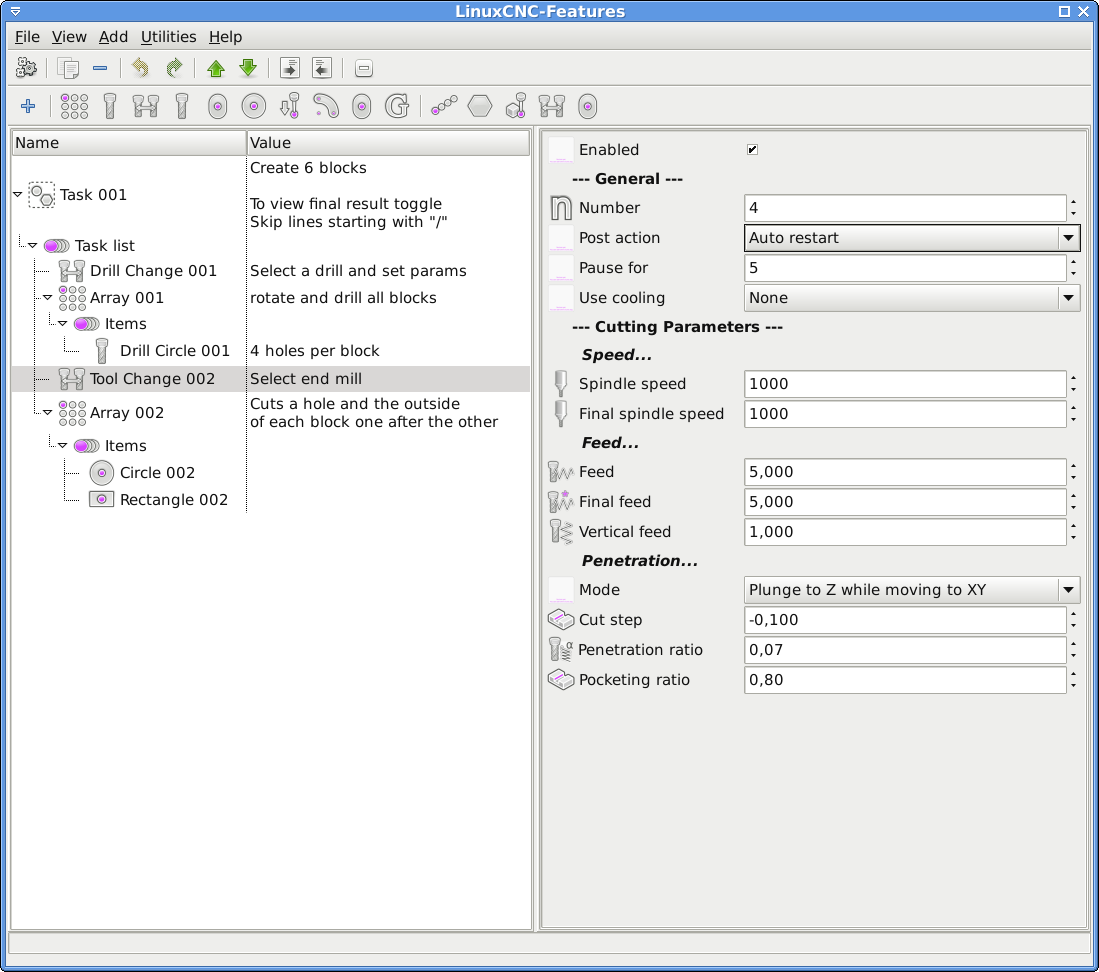
Task: Click the horseshoe icon beside Number field
Action: [x=561, y=208]
